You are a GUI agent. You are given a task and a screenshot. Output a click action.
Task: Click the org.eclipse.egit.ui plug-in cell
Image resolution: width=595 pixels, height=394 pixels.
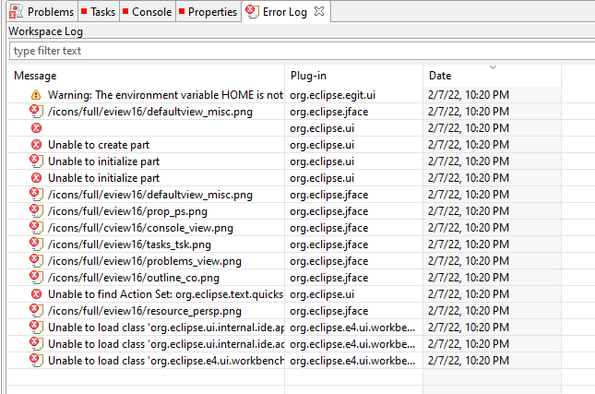333,95
